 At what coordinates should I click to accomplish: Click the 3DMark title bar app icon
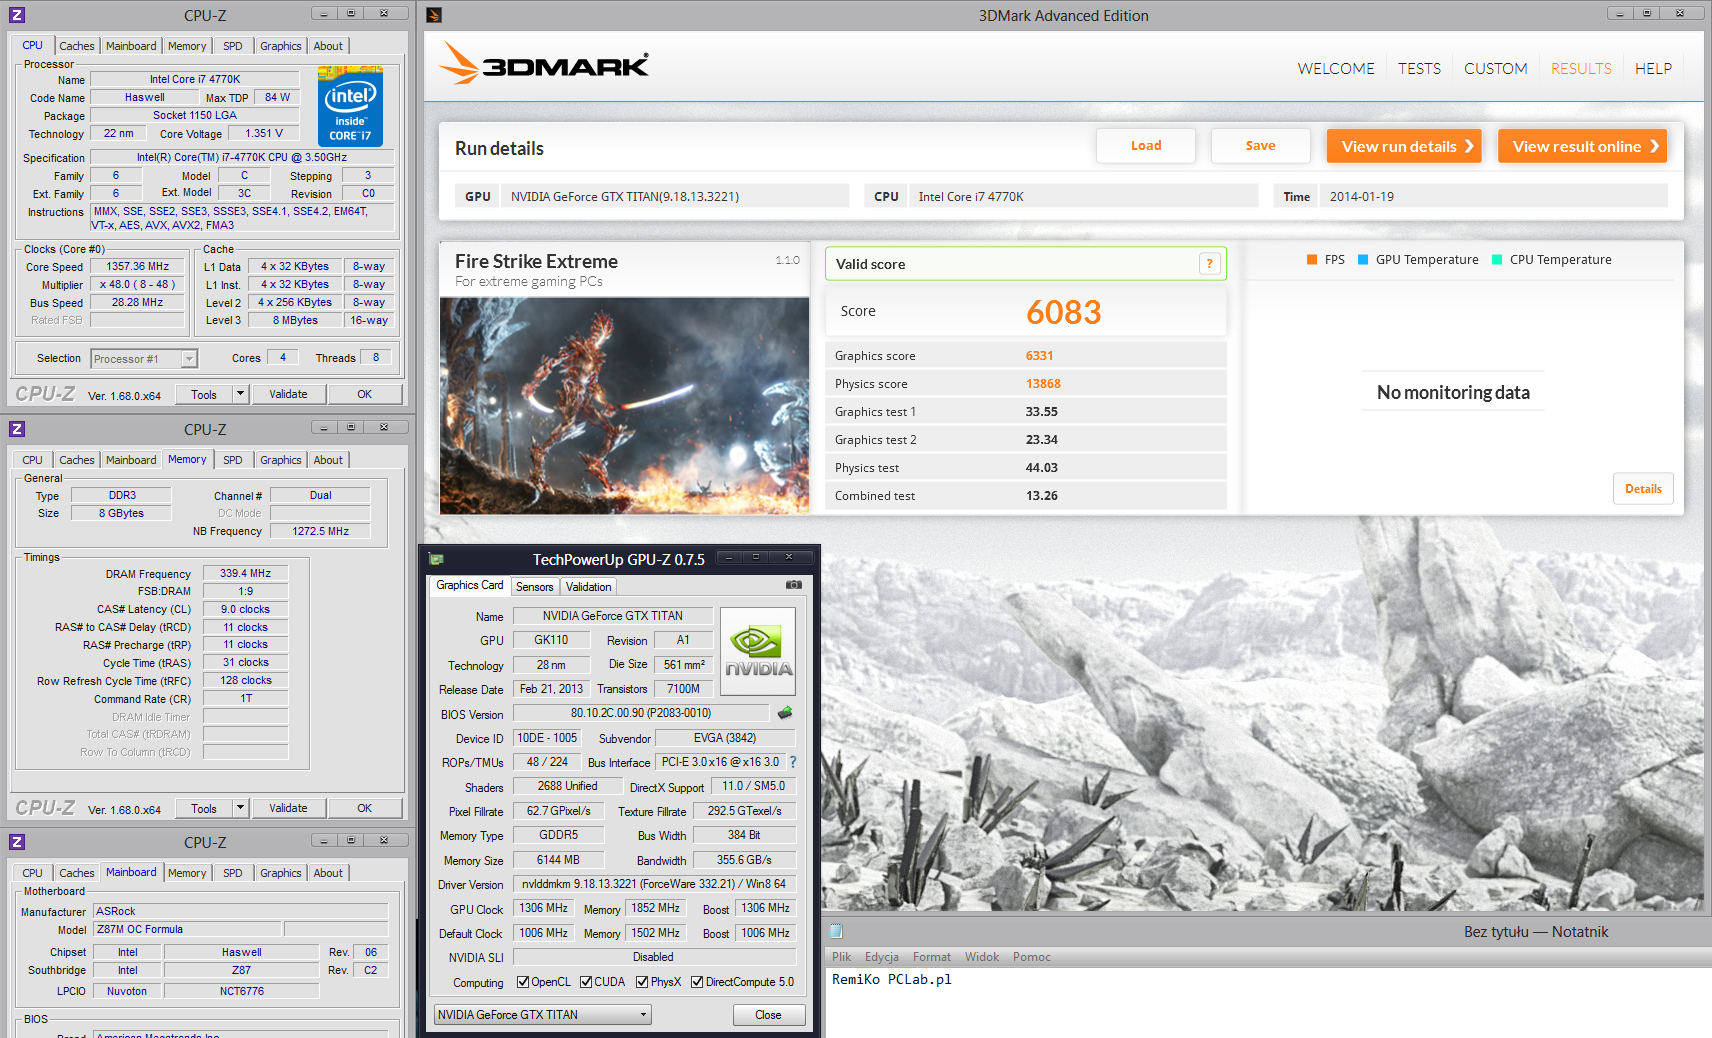(x=434, y=15)
